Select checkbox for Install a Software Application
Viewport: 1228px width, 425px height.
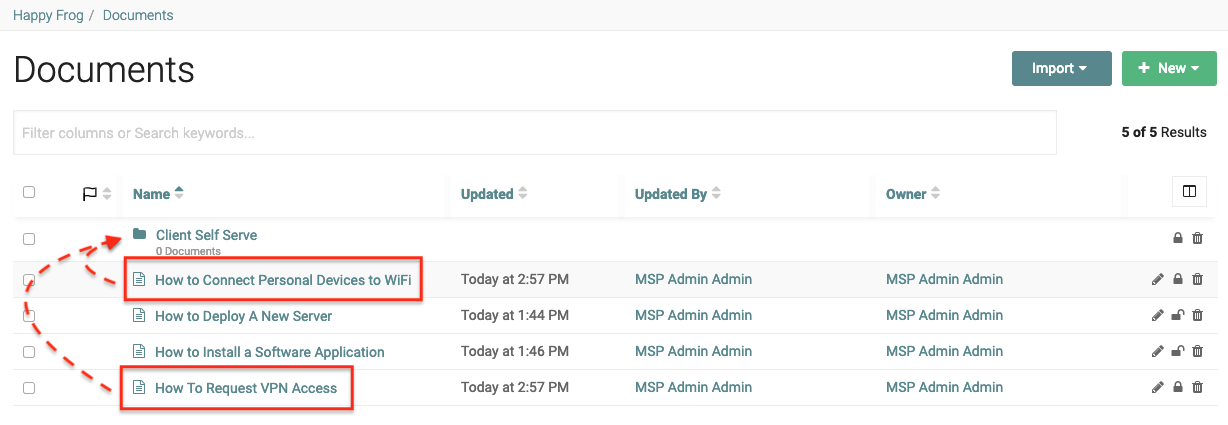[29, 352]
